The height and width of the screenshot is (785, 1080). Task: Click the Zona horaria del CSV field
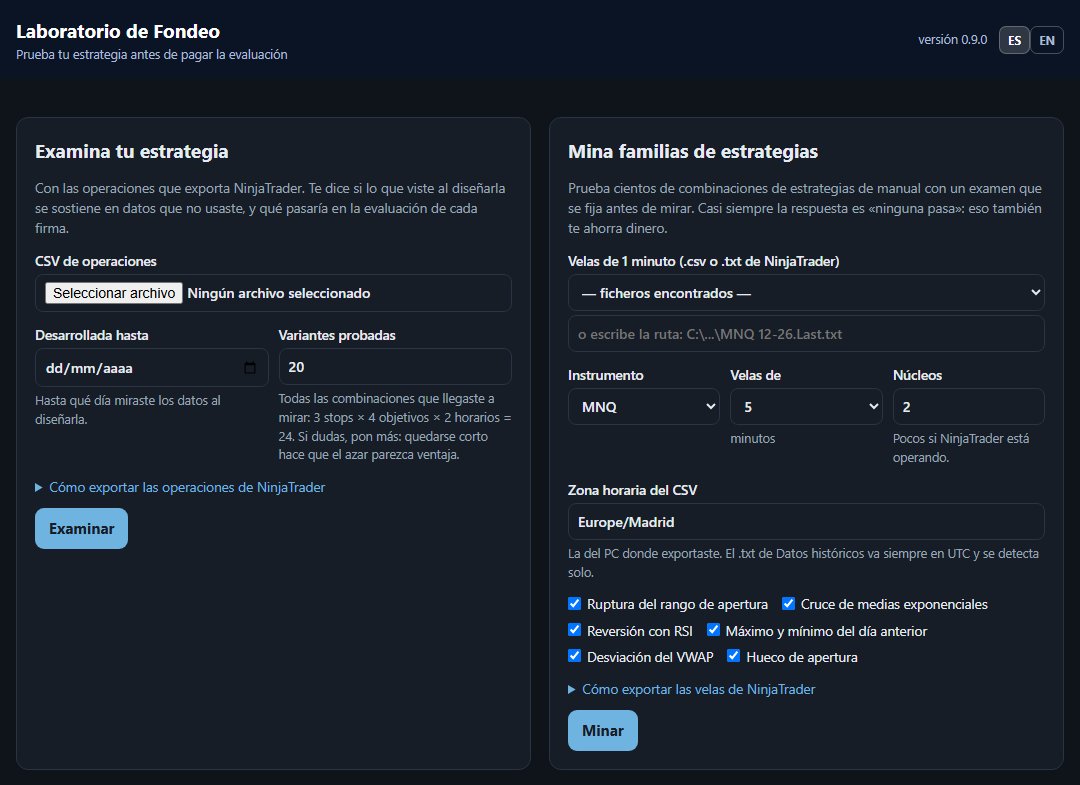806,521
